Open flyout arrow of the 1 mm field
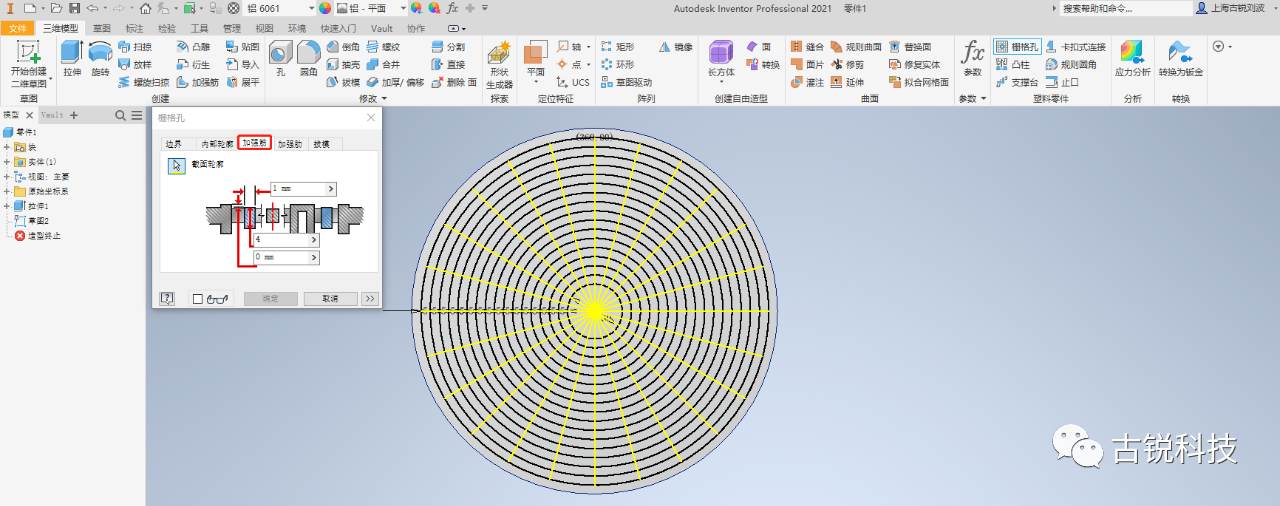Viewport: 1280px width, 506px height. click(331, 188)
